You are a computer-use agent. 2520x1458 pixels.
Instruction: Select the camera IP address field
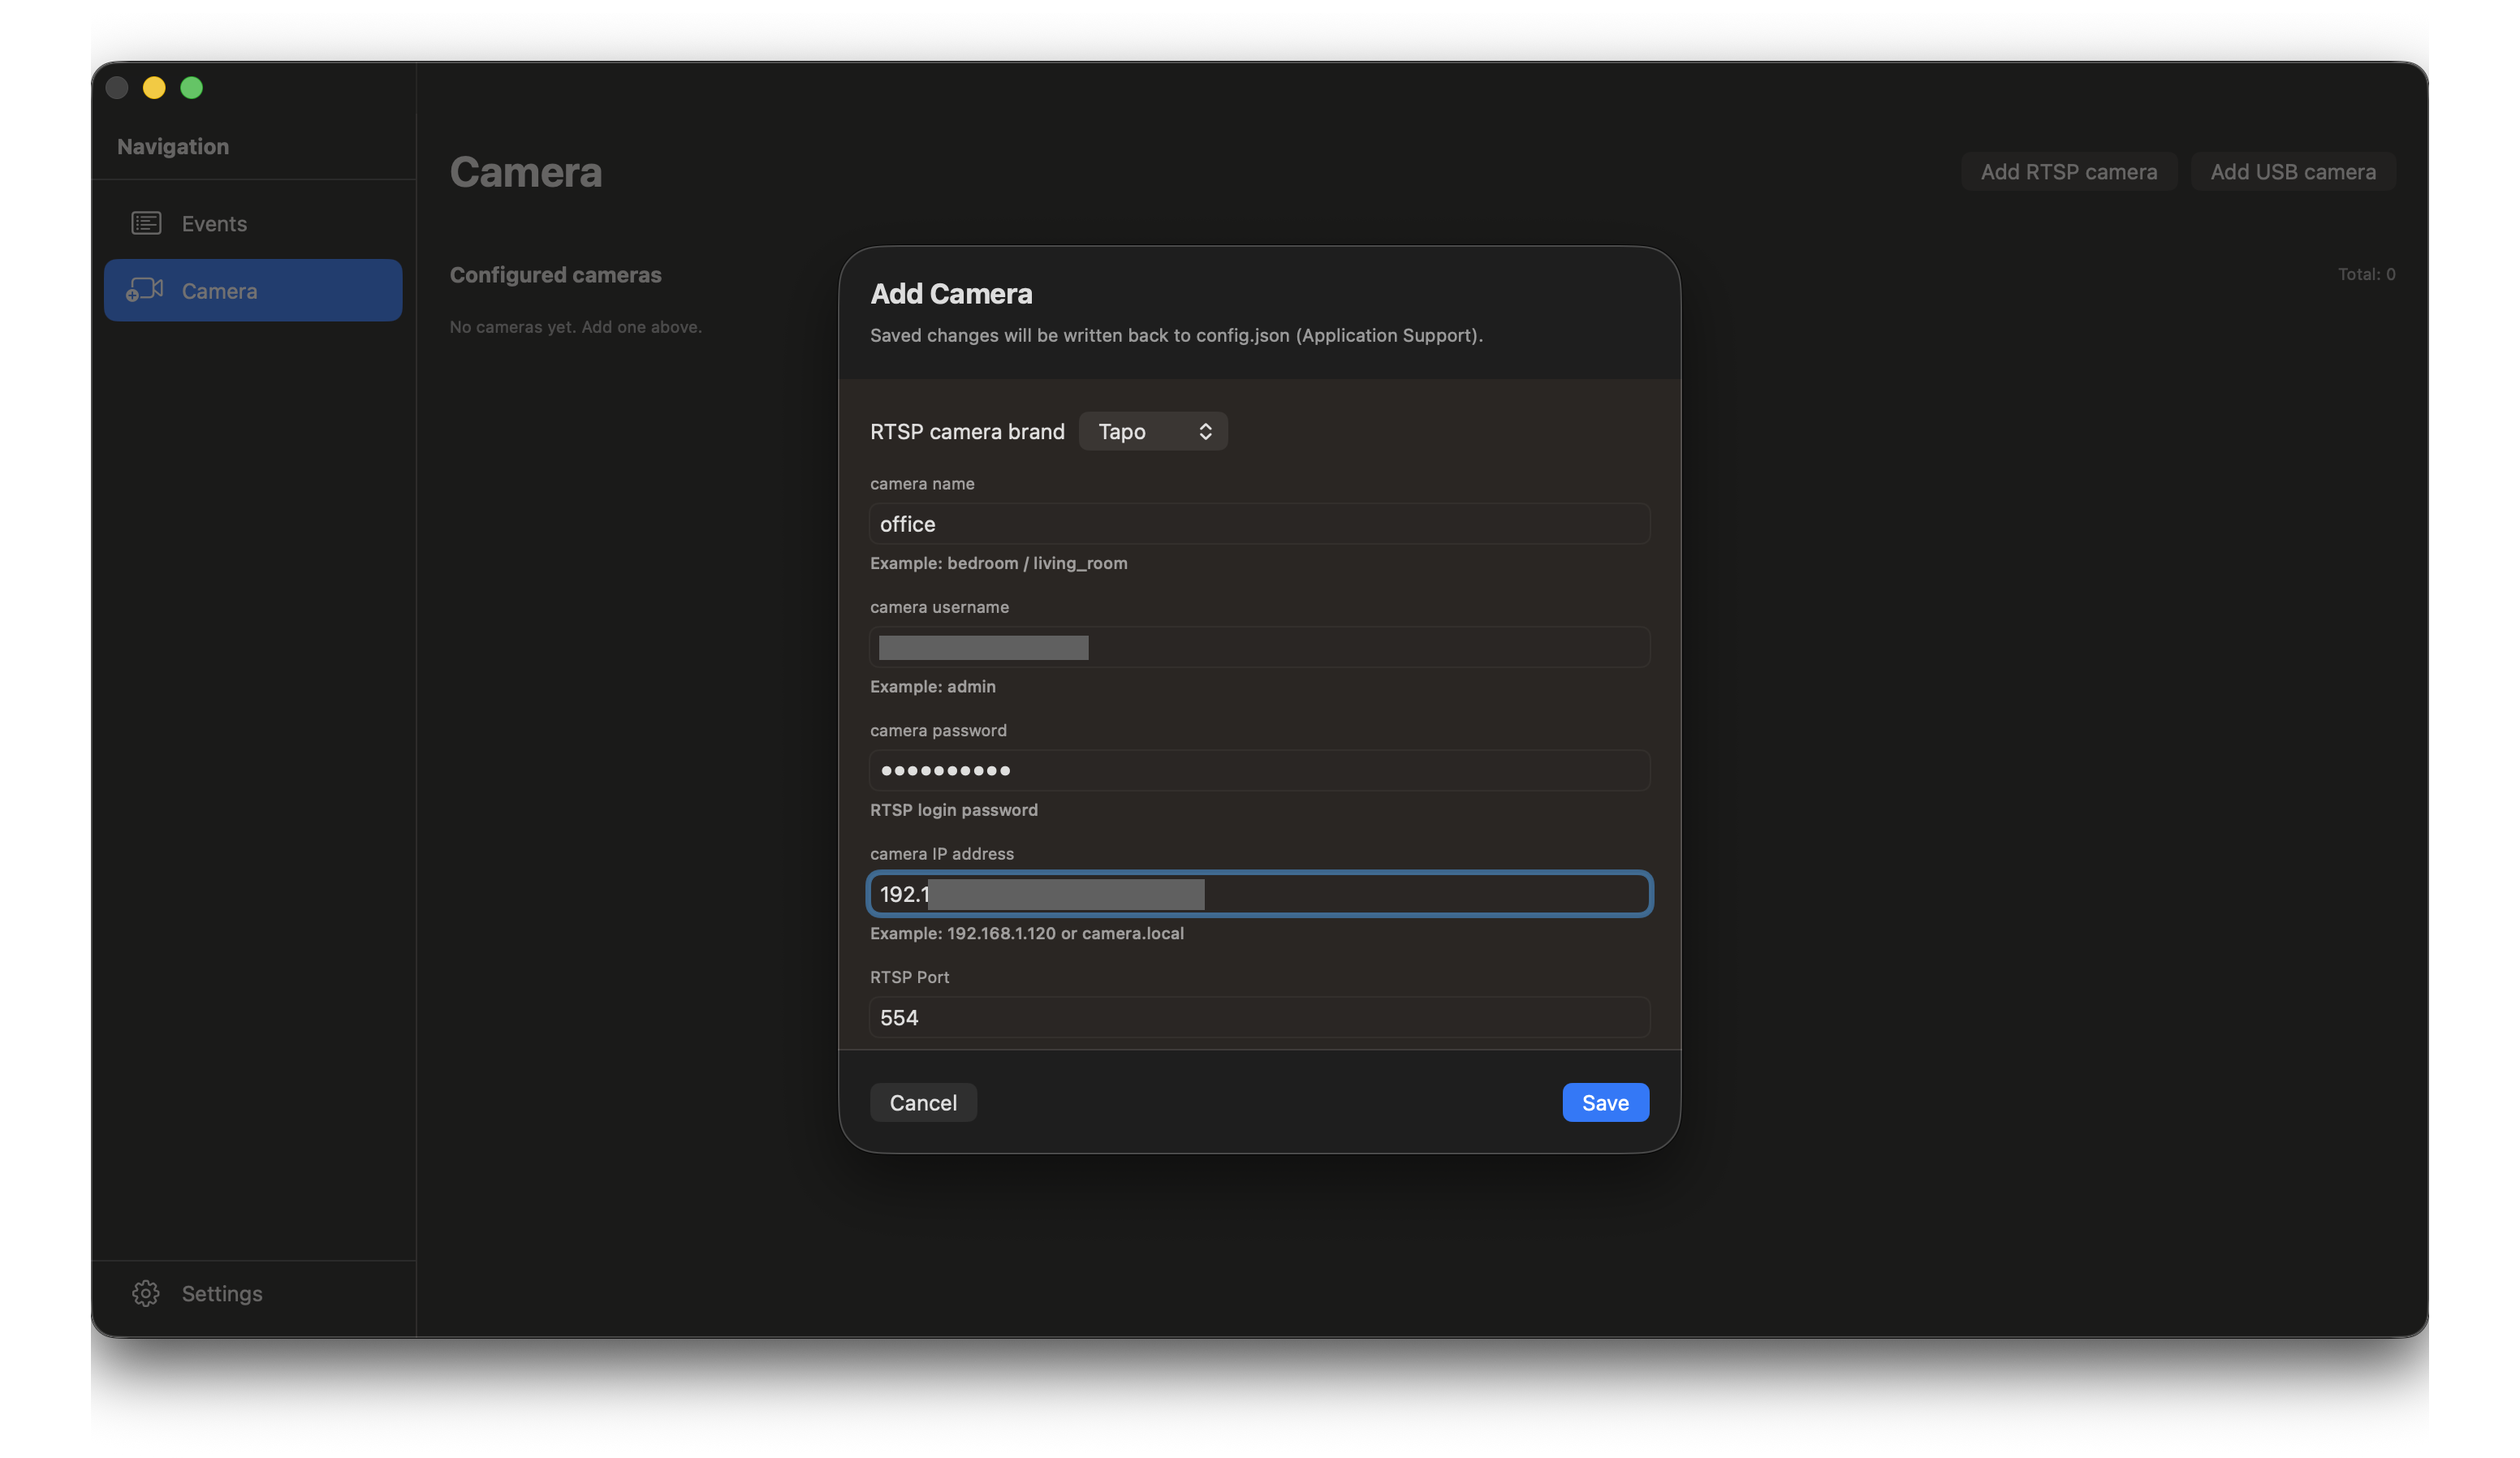pos(1258,894)
